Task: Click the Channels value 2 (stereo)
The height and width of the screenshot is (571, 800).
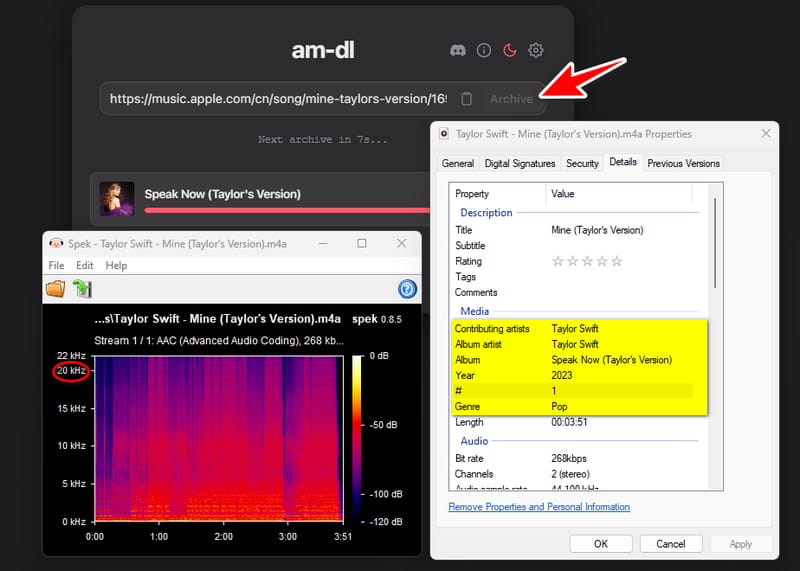Action: point(570,474)
